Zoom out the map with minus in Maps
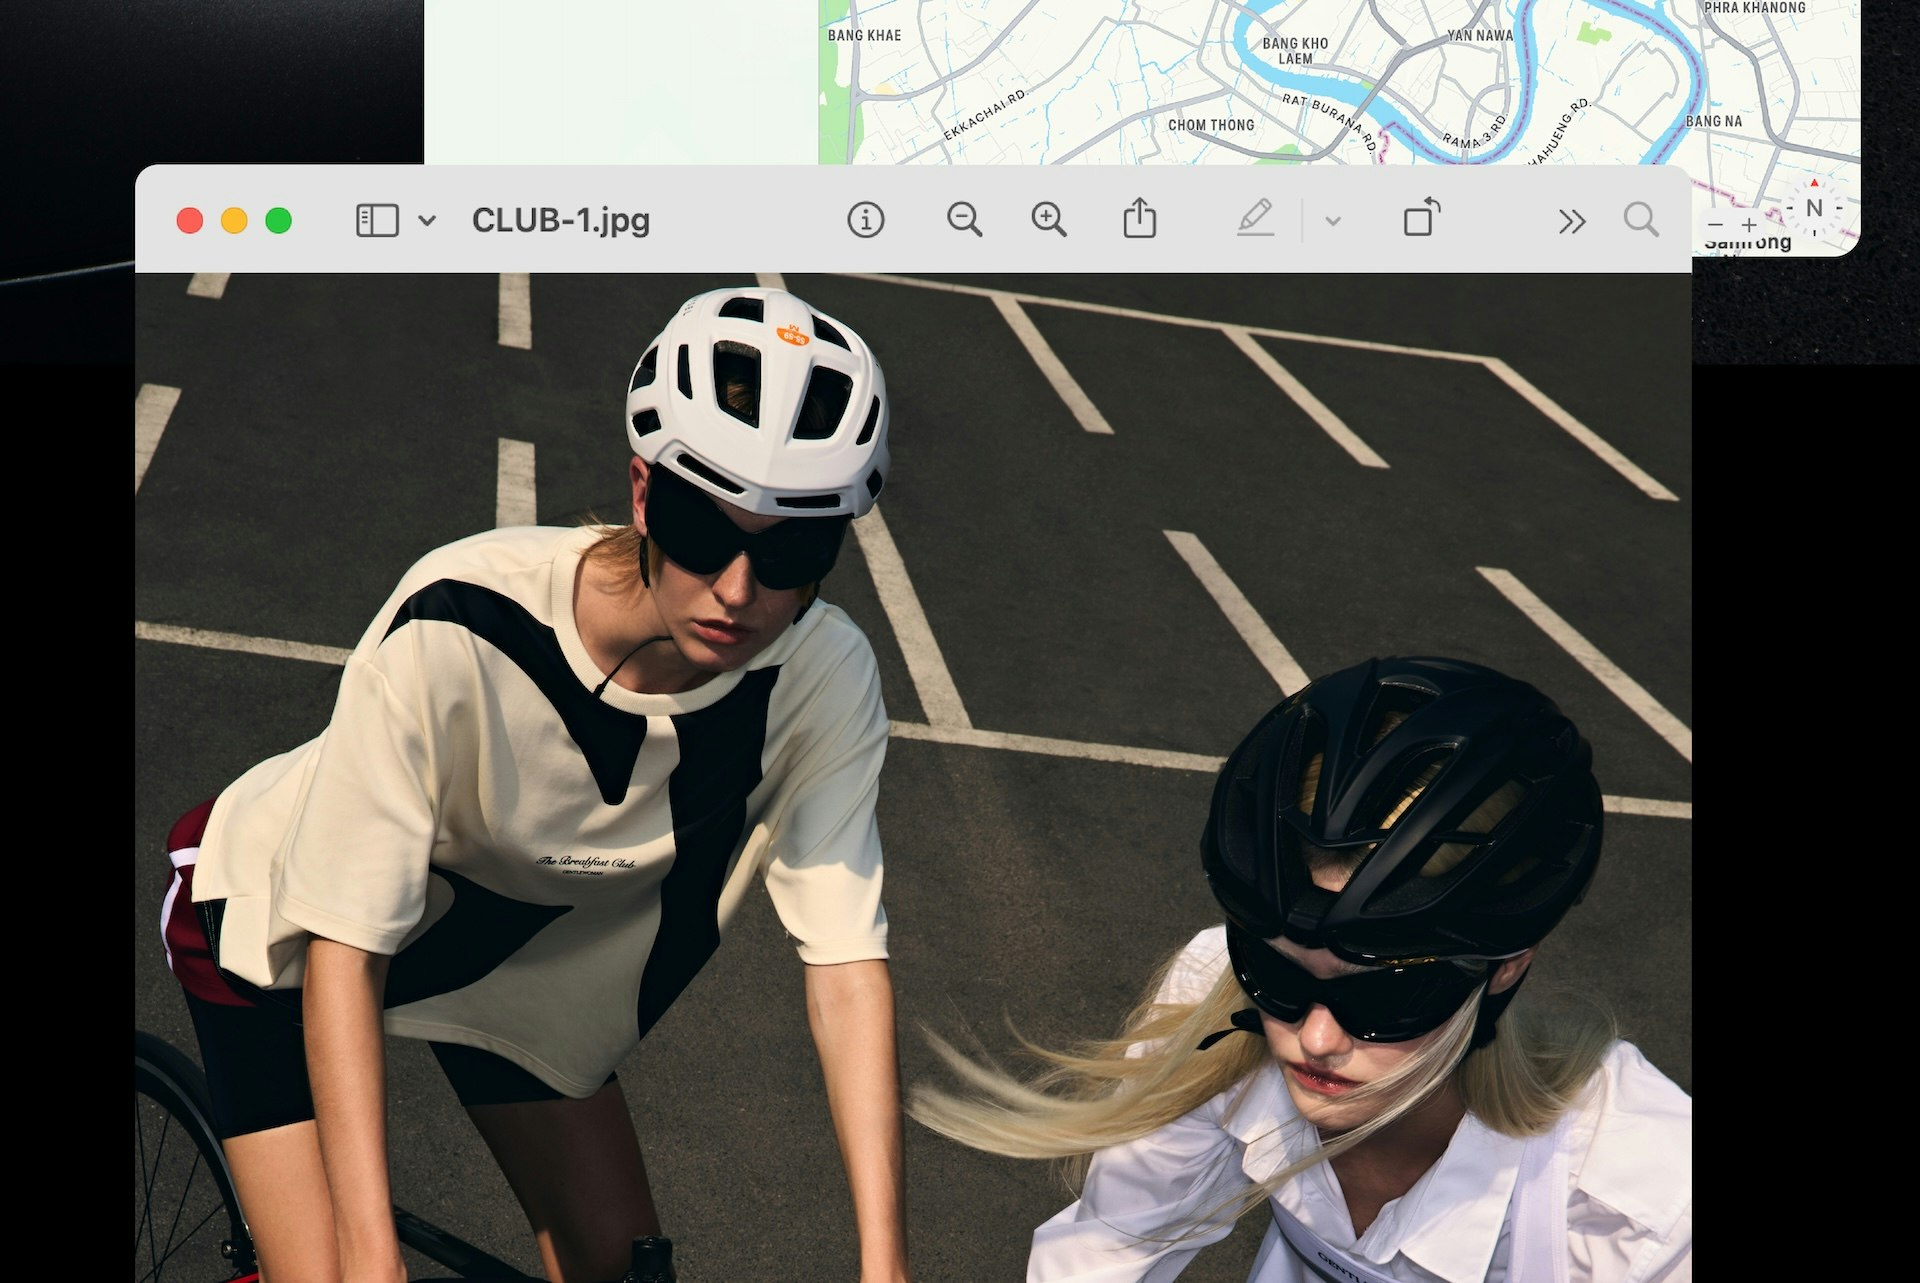 (1716, 225)
